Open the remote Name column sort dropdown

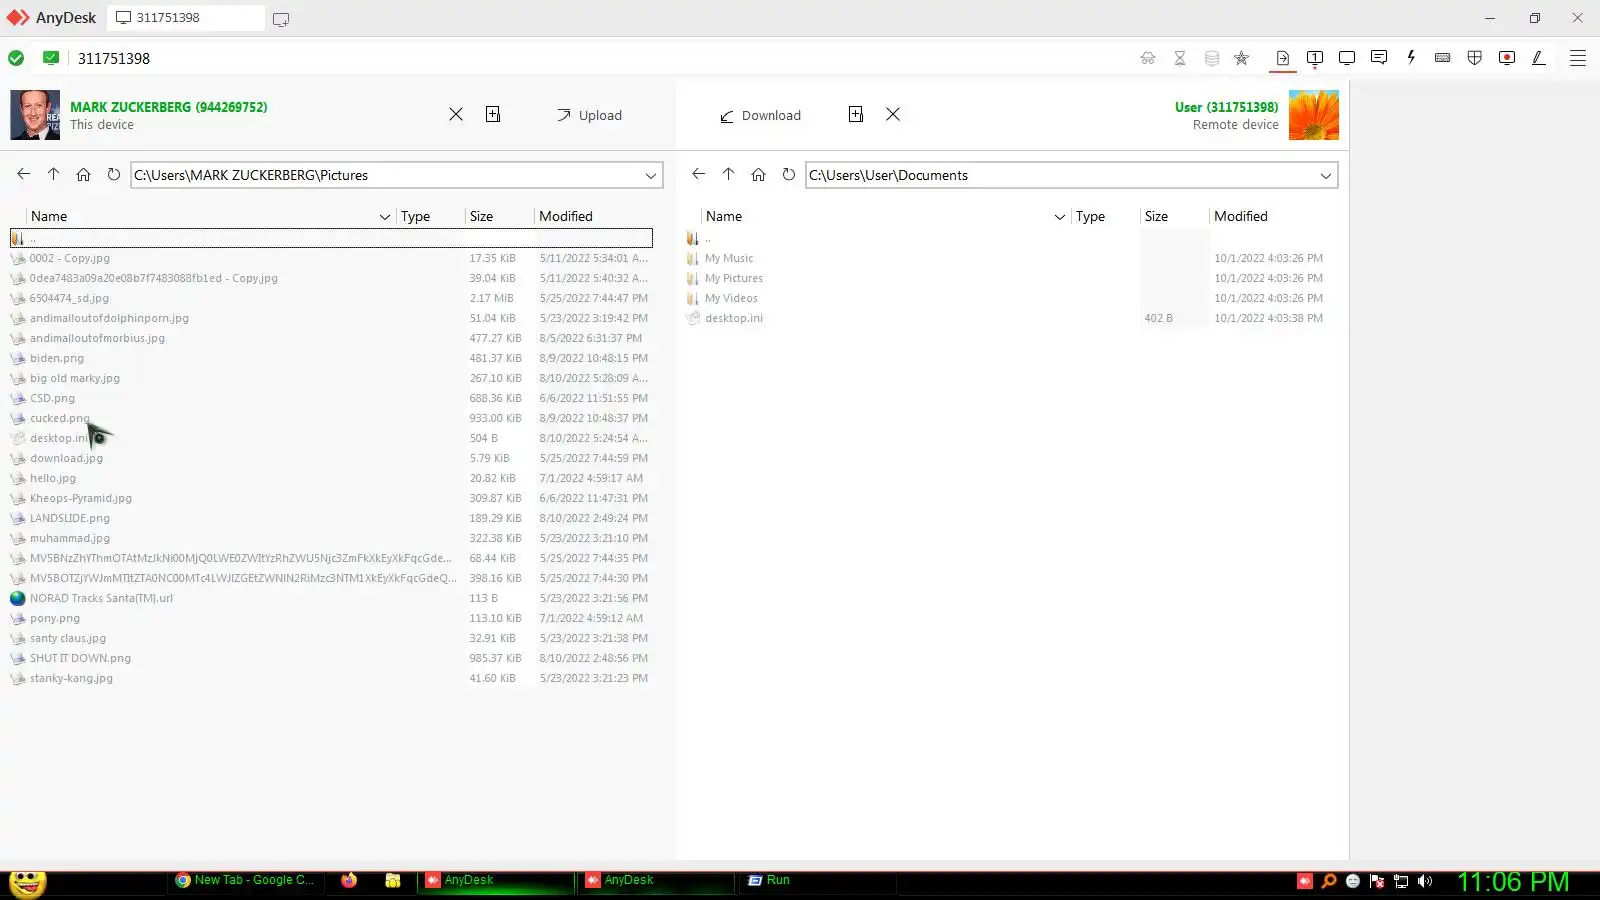click(x=1060, y=216)
